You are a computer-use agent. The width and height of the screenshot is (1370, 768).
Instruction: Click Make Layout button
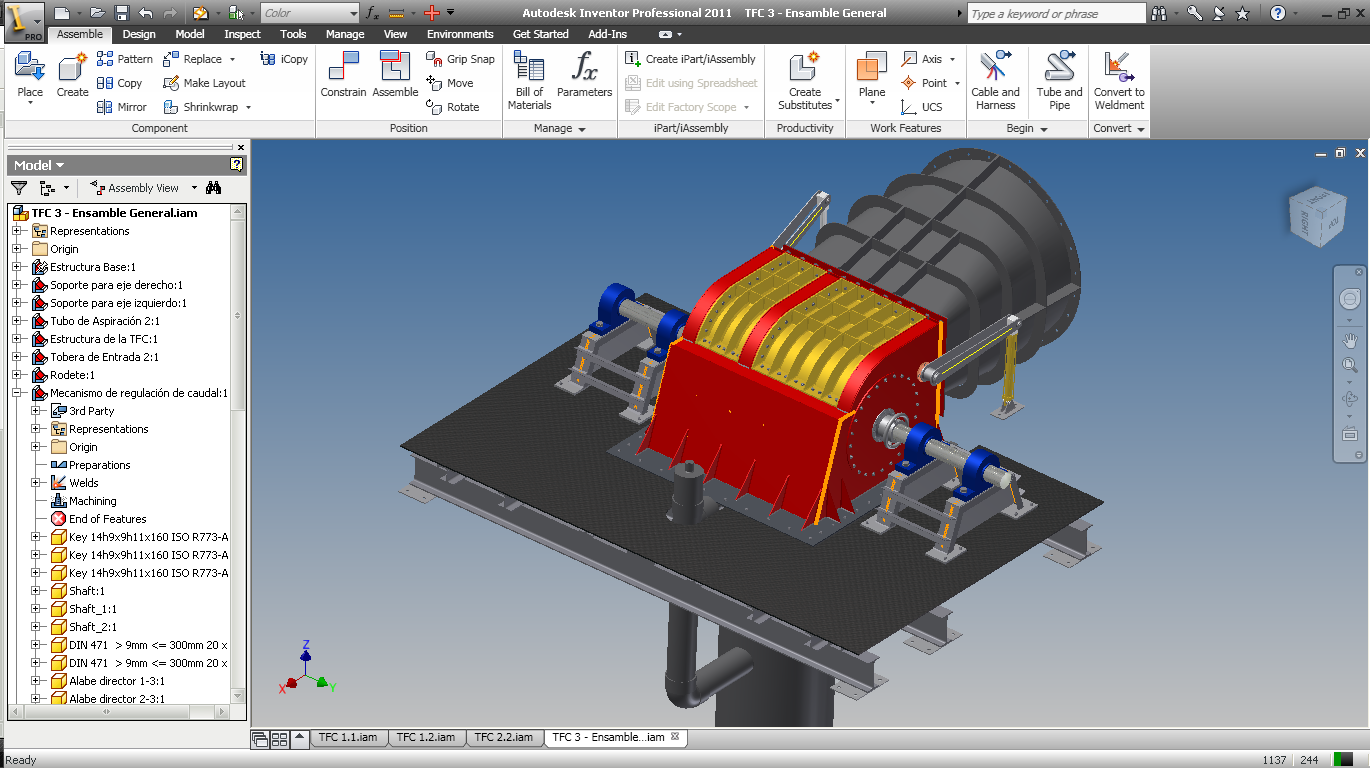(204, 83)
